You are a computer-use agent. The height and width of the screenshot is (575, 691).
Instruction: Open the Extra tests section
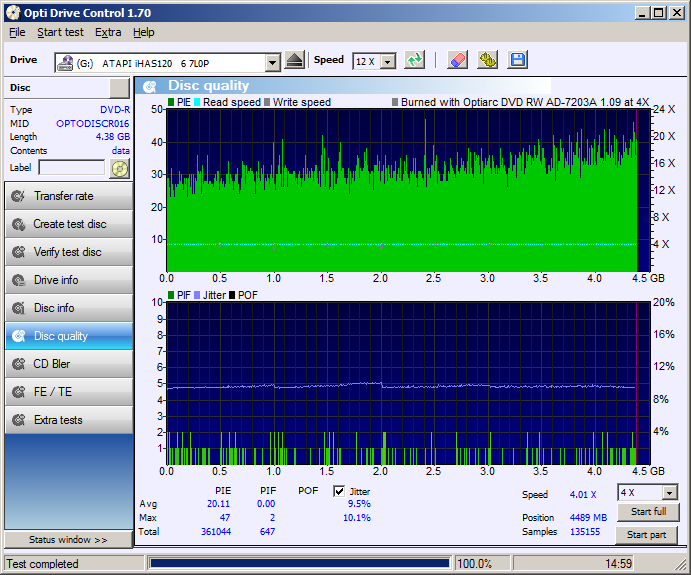(69, 420)
